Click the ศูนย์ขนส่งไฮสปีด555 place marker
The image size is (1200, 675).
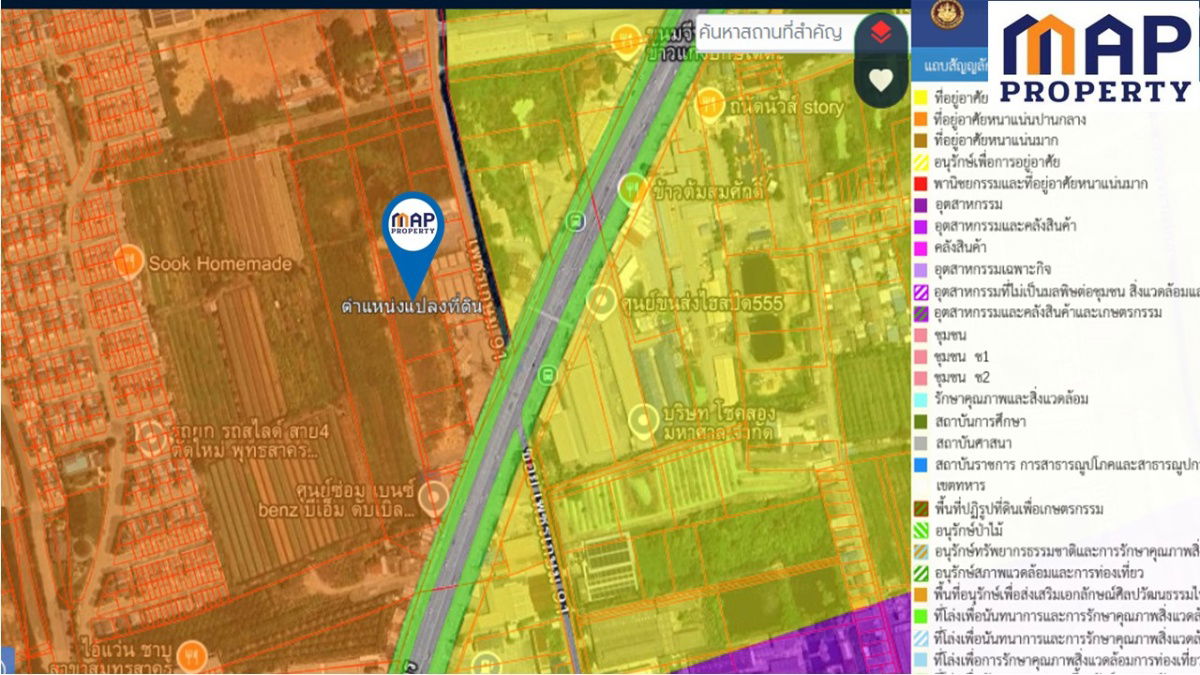click(x=600, y=300)
